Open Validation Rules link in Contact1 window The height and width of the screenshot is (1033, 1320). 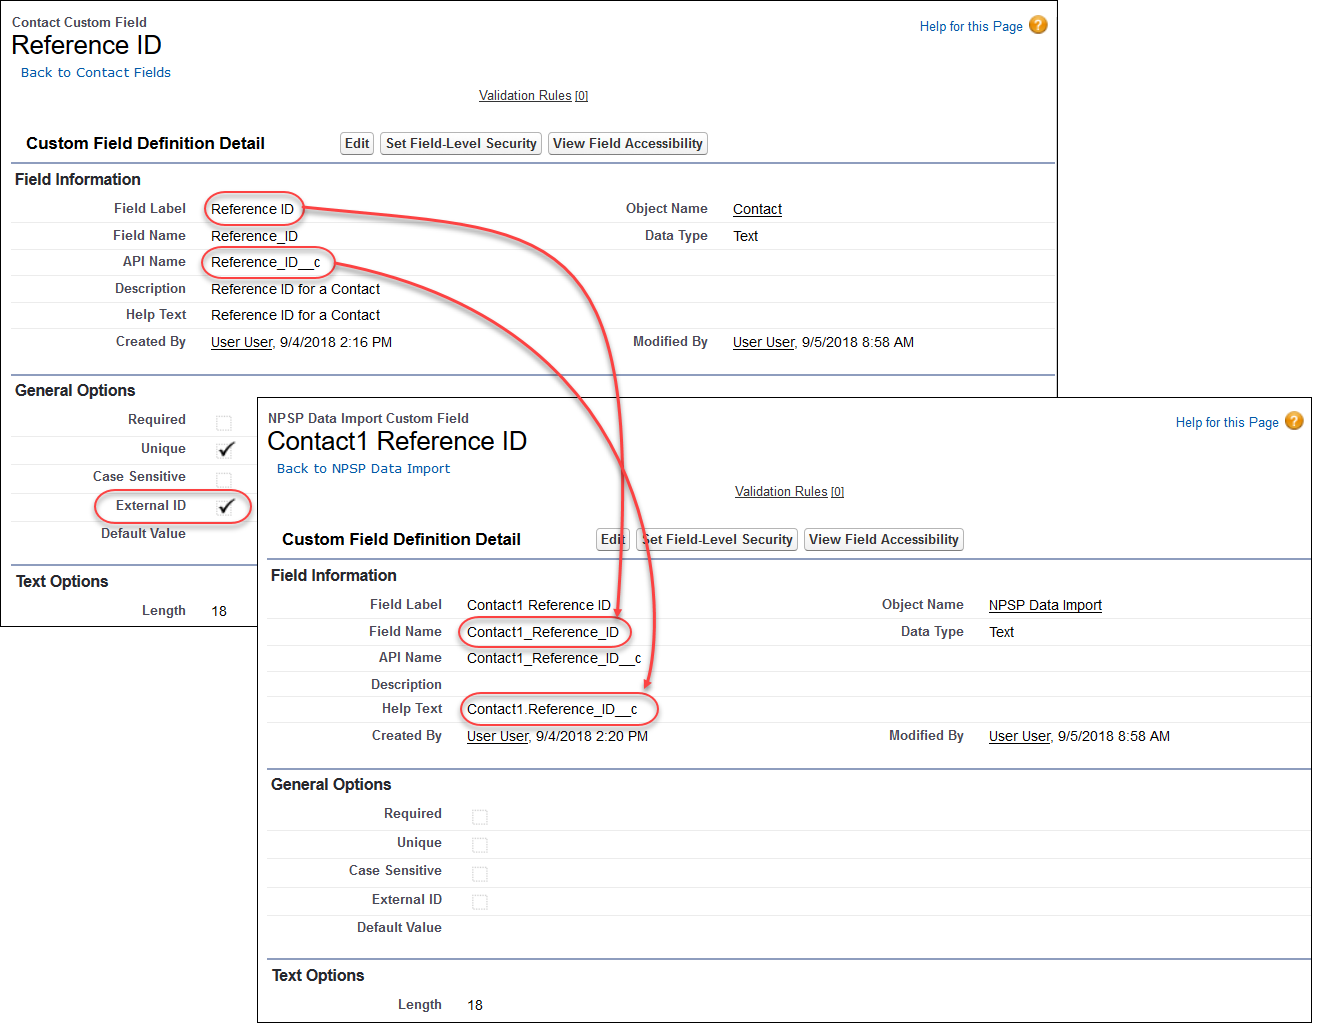[789, 492]
